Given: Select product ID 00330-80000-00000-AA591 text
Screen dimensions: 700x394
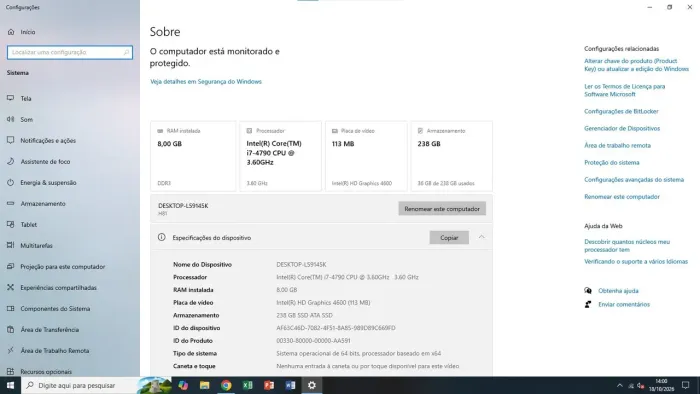Looking at the screenshot, I should [313, 340].
